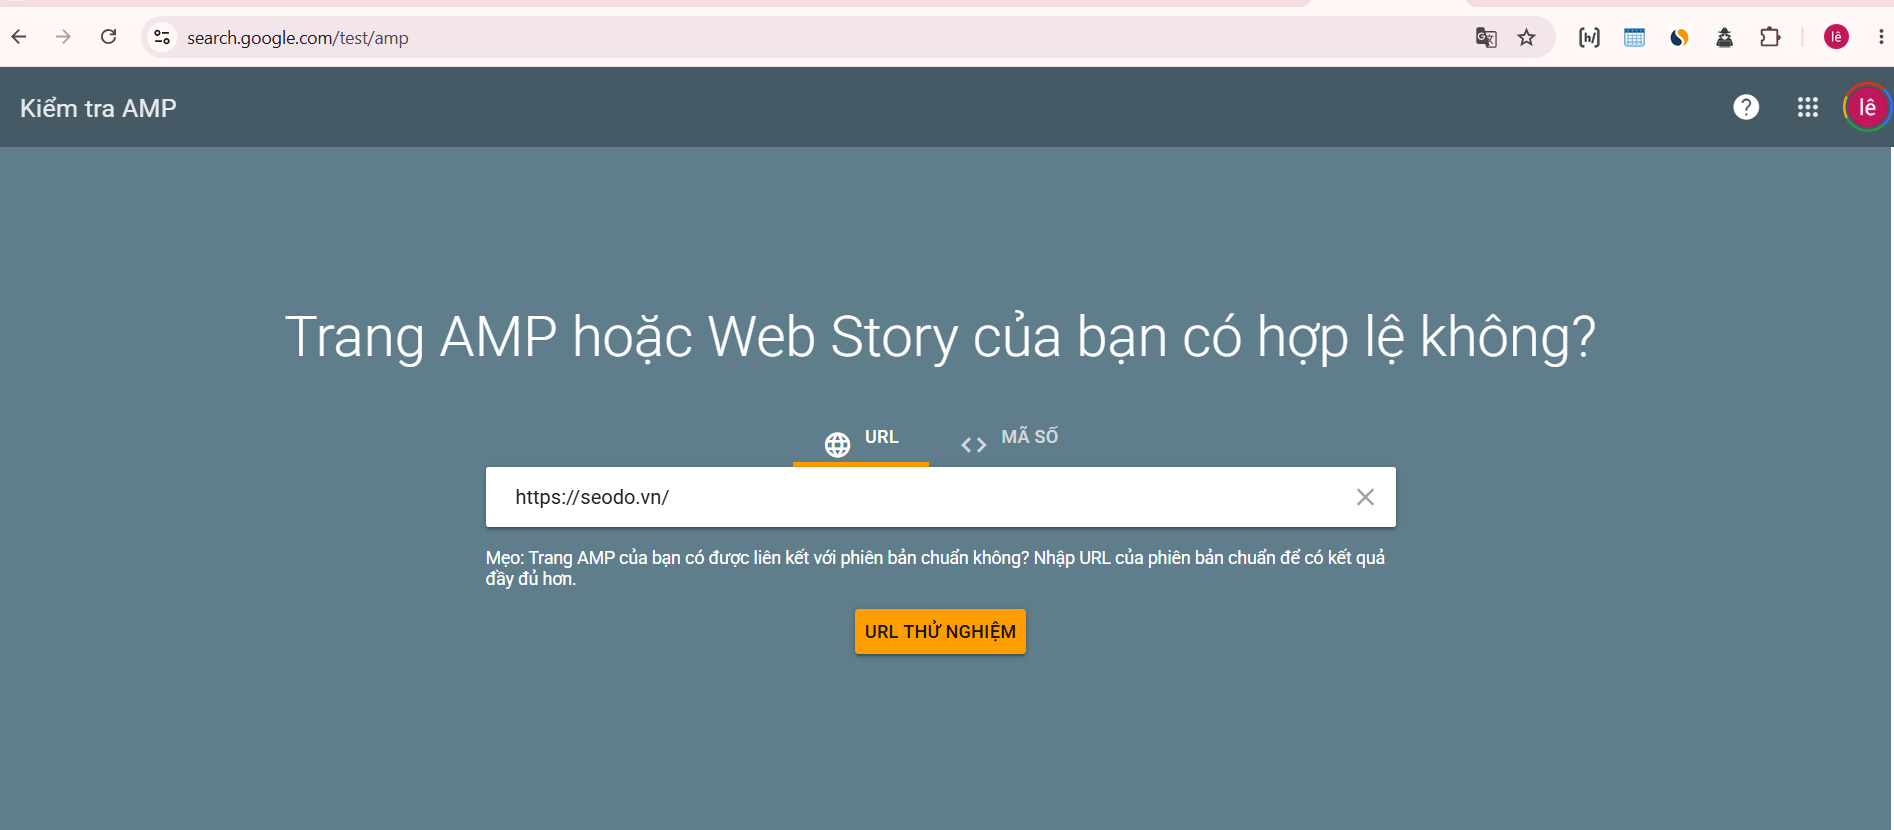This screenshot has height=830, width=1894.
Task: Open the help question mark icon
Action: coord(1746,107)
